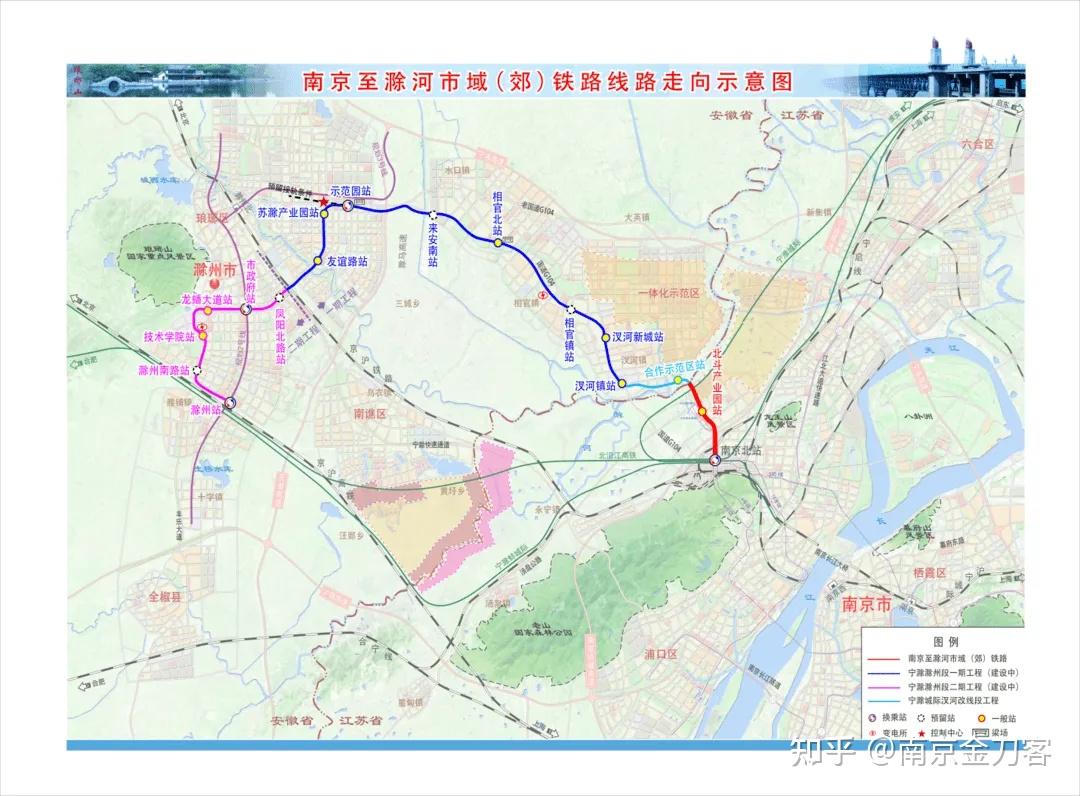Click the 龙蟠大道站 station dot

(207, 311)
